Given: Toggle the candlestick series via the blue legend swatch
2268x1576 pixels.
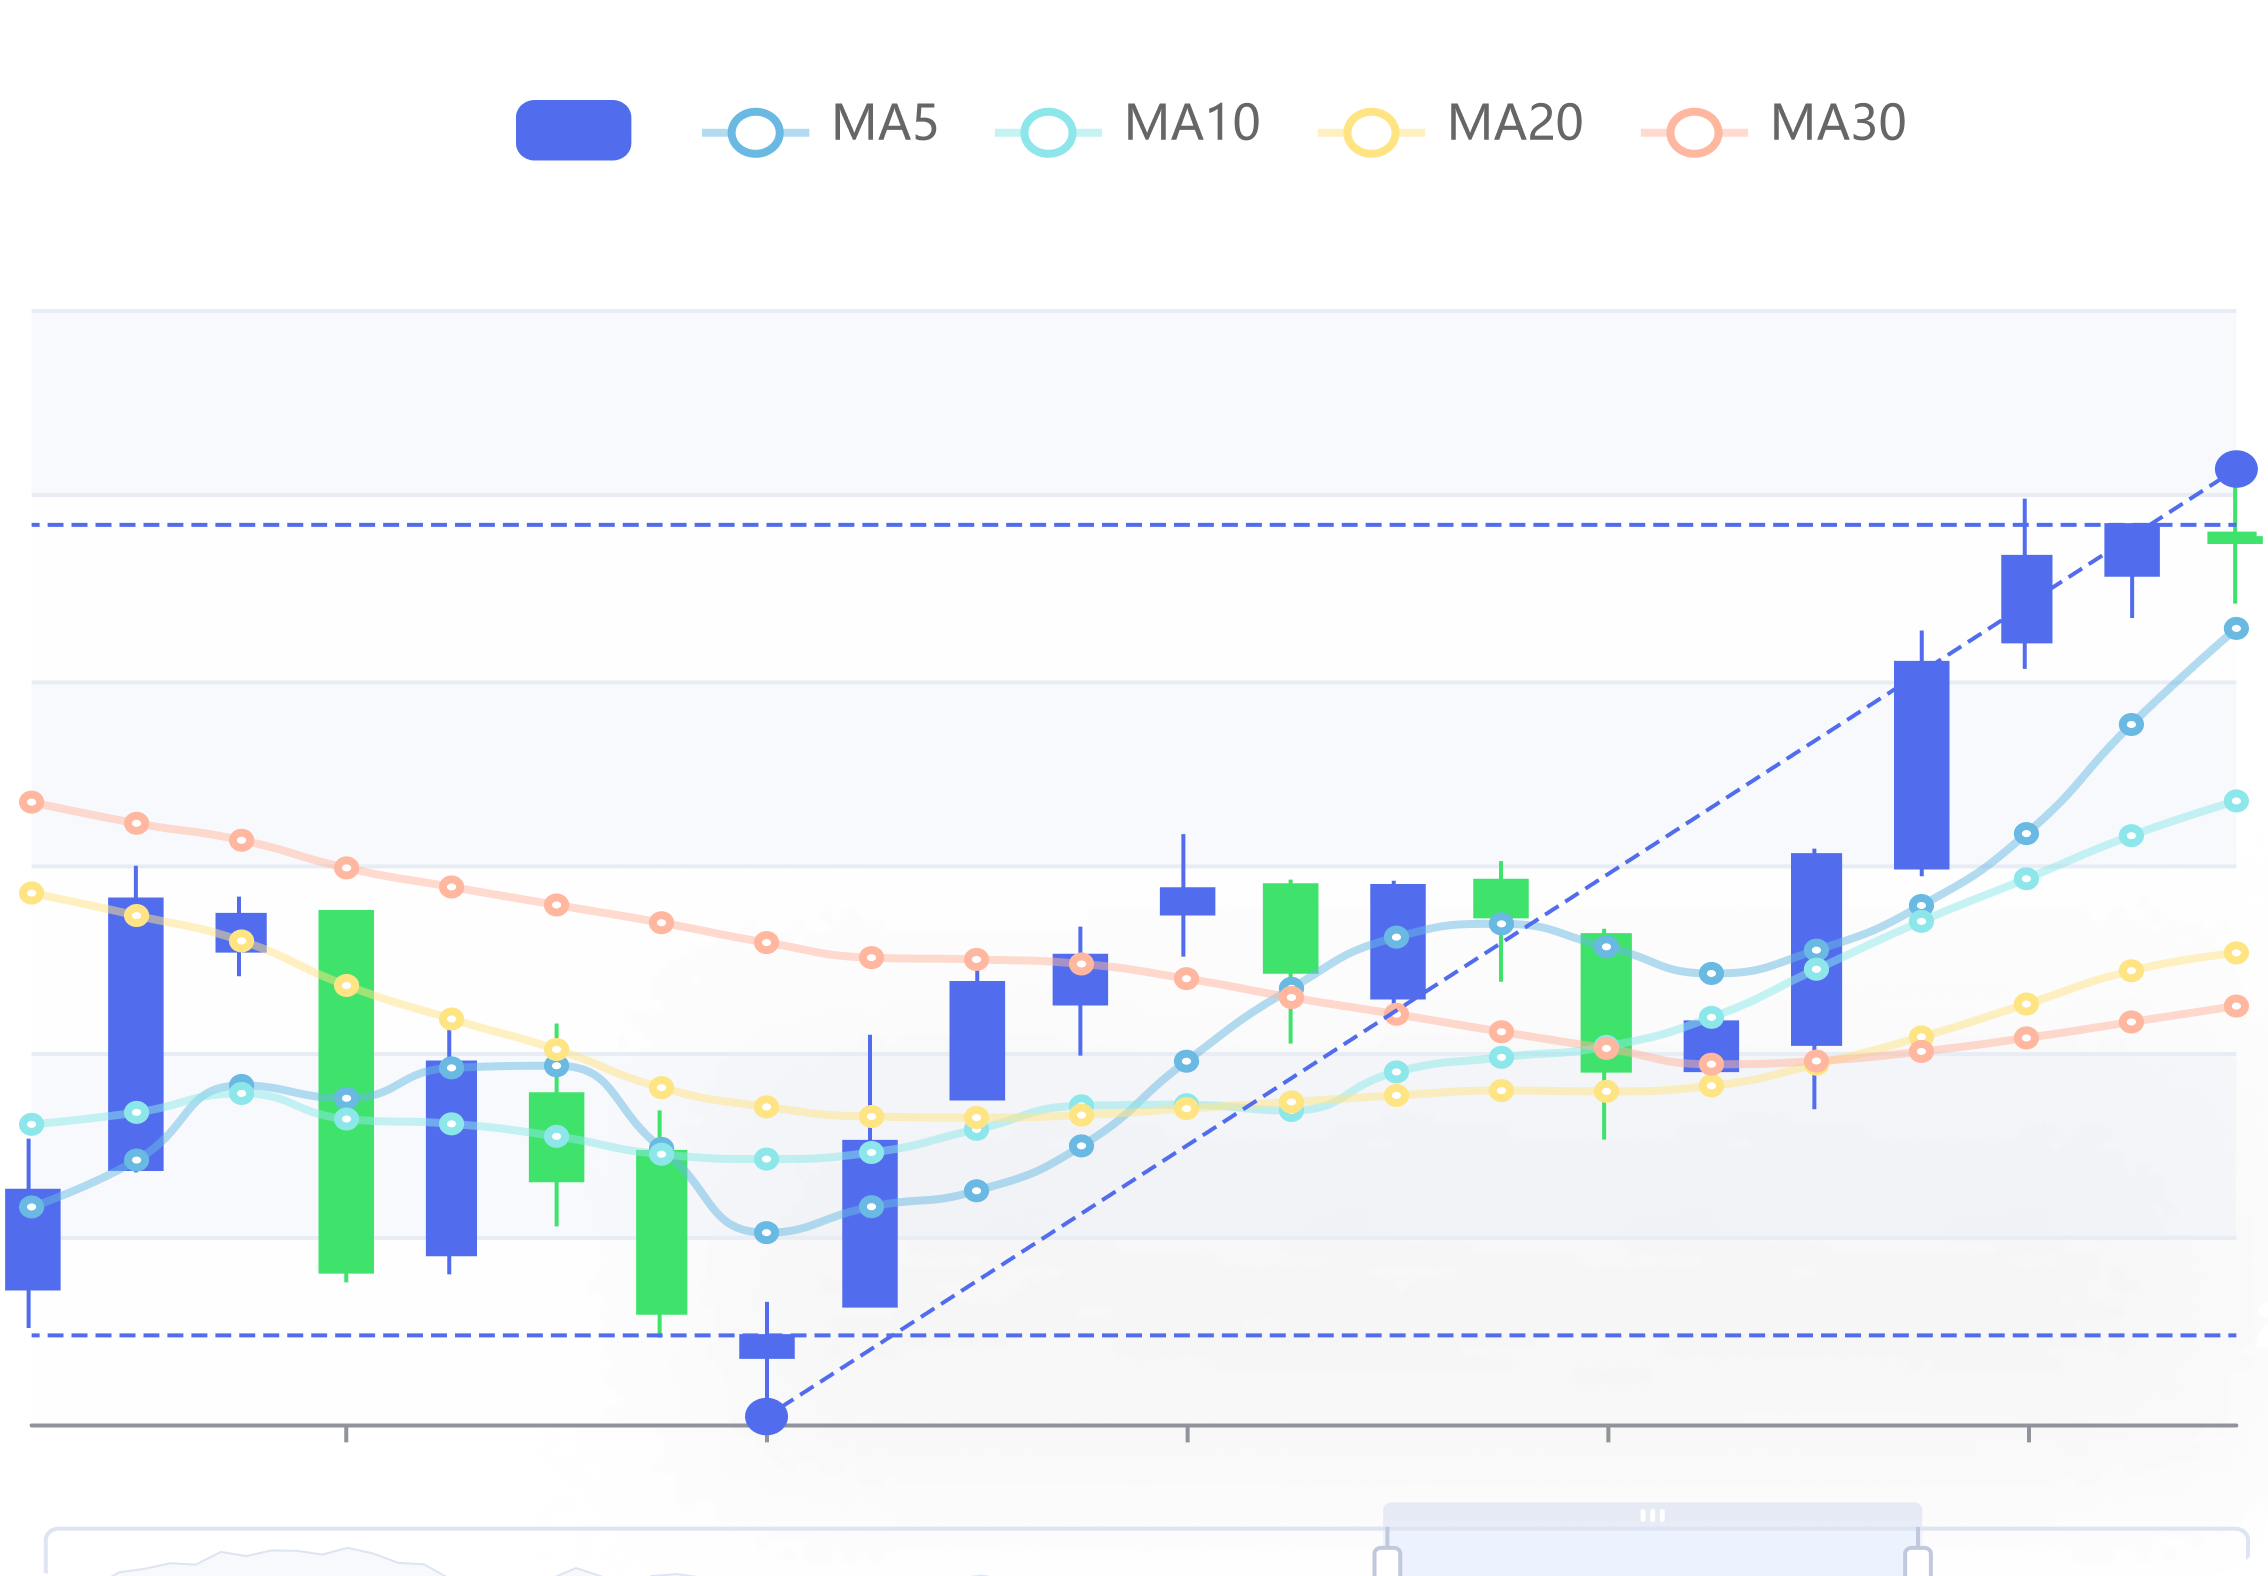Looking at the screenshot, I should pyautogui.click(x=573, y=130).
